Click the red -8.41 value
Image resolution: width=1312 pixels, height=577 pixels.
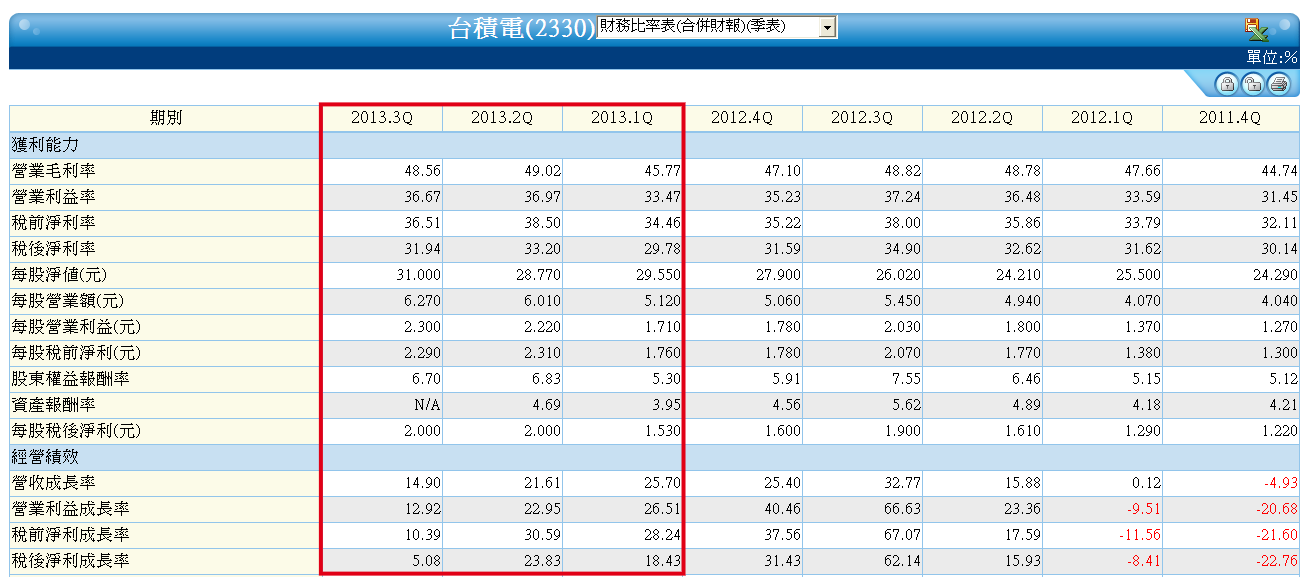pyautogui.click(x=1143, y=561)
